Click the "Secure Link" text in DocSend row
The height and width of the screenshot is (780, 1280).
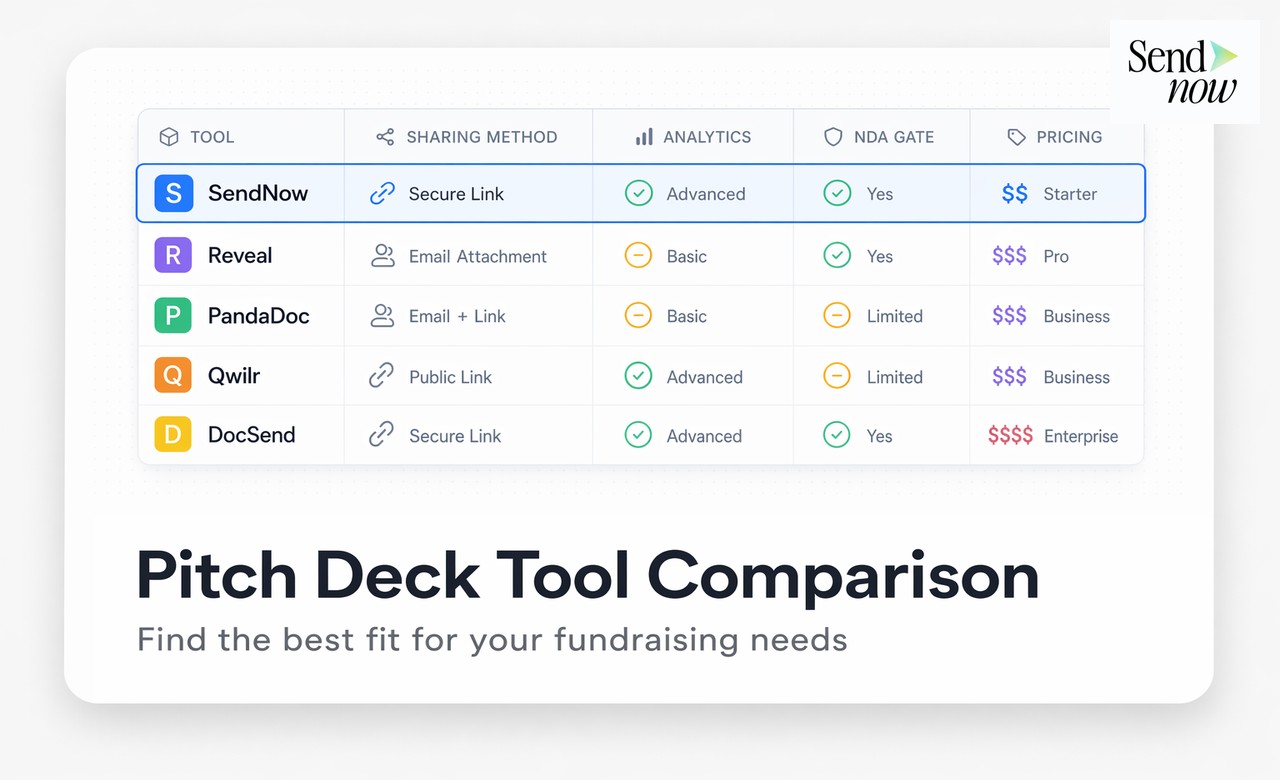[x=454, y=435]
